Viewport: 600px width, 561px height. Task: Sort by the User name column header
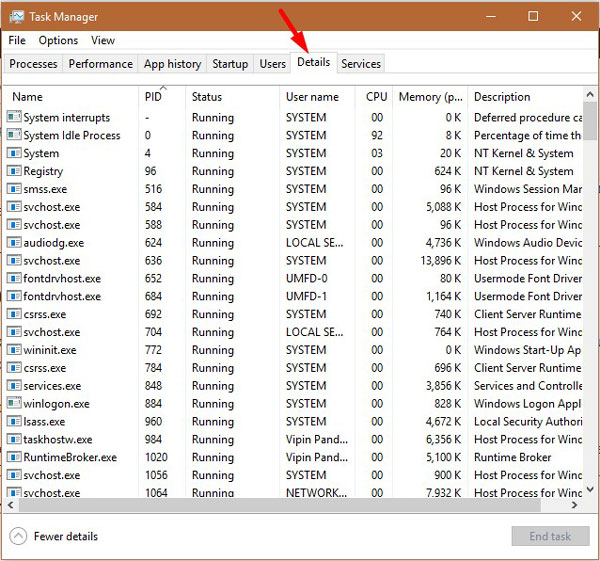317,97
